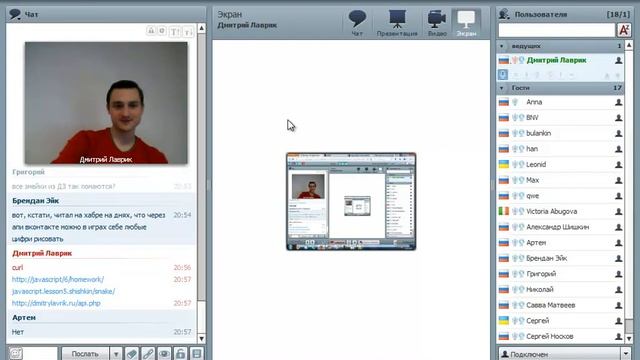
Task: Select user BNV in guest list
Action: click(560, 118)
